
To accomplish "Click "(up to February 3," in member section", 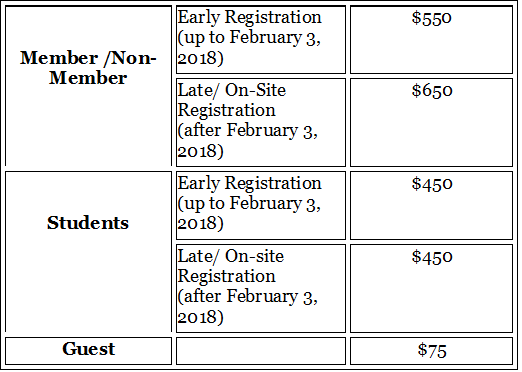I will click(249, 37).
